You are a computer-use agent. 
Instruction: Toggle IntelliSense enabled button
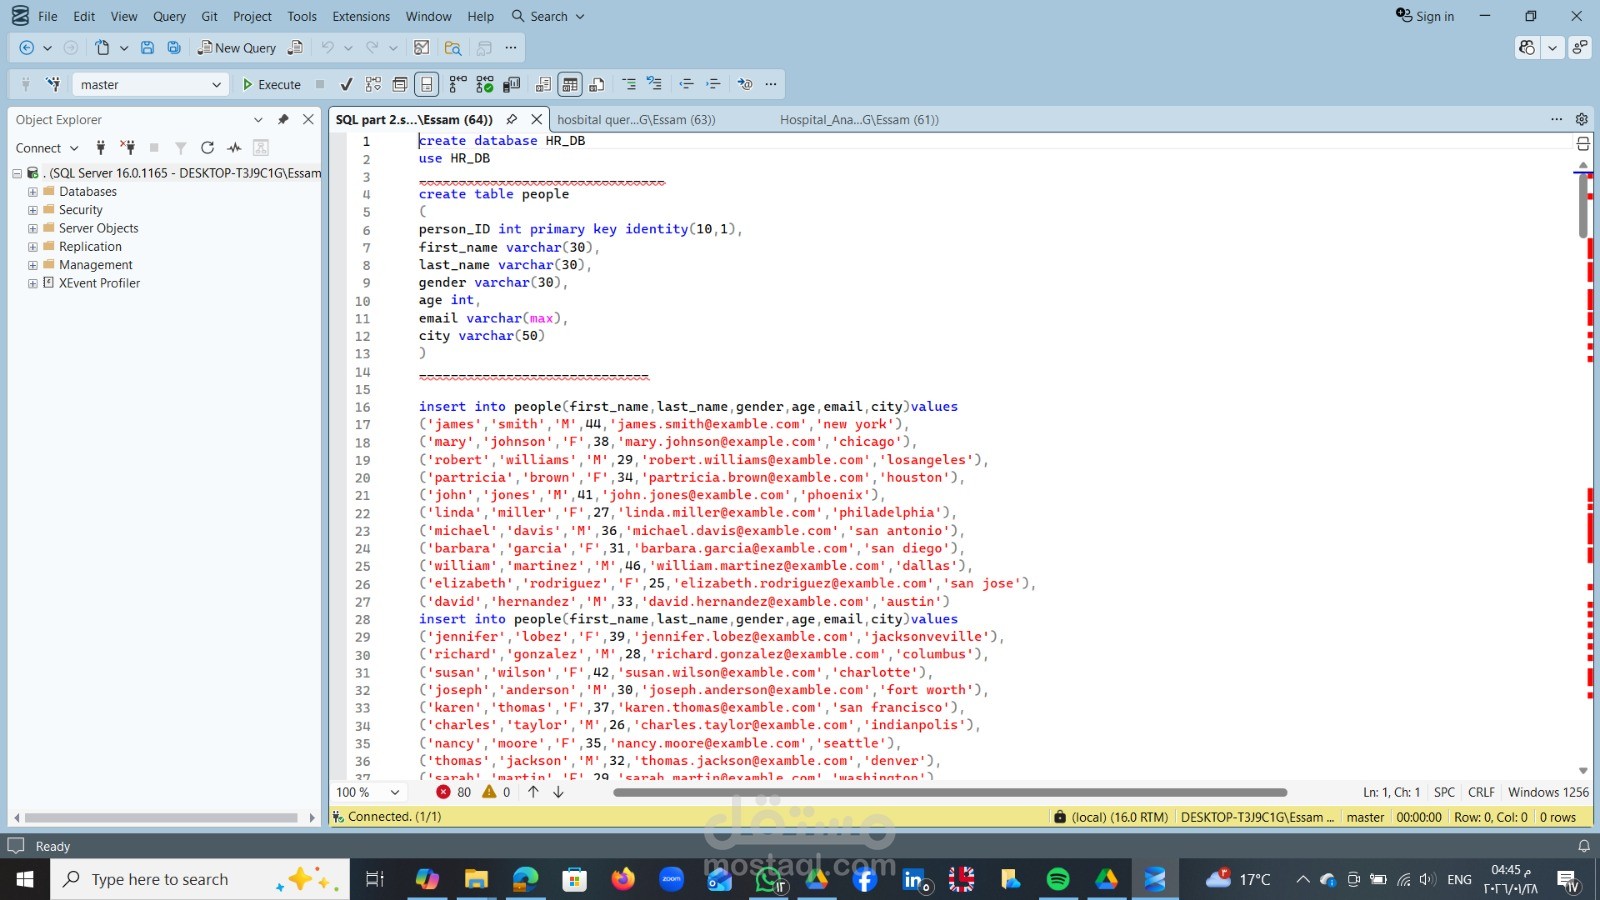point(427,85)
